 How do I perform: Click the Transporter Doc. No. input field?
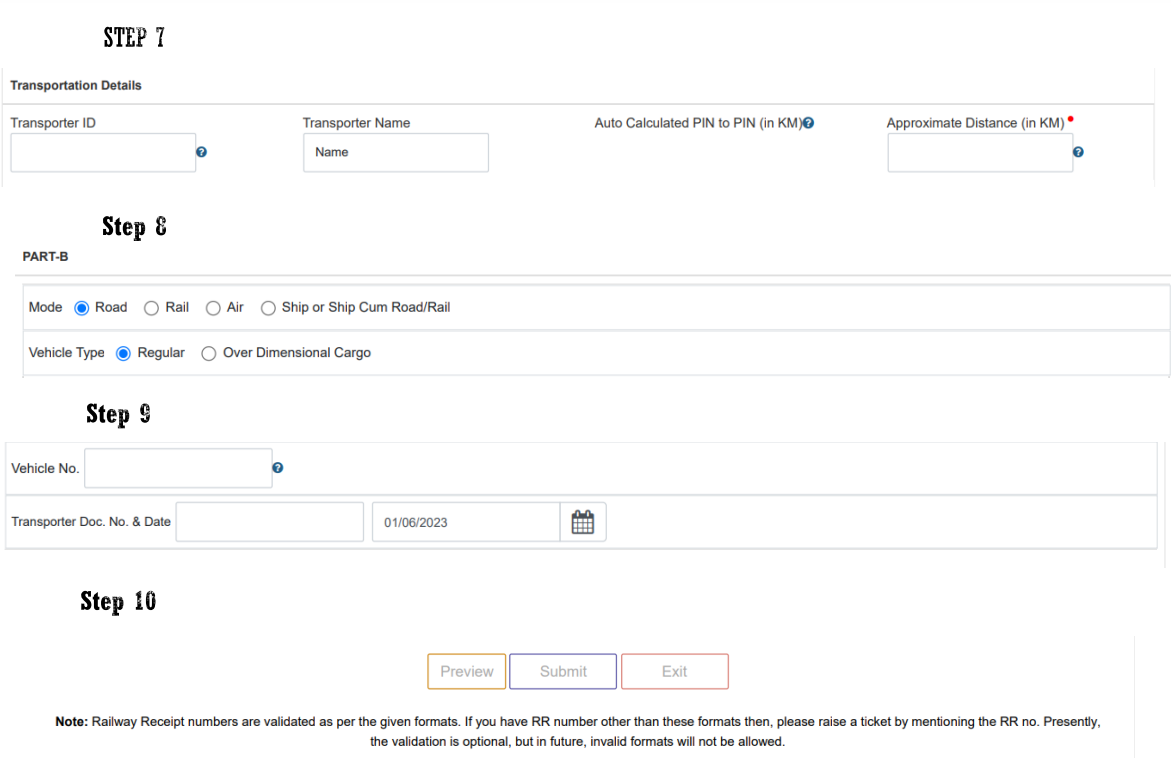(270, 522)
